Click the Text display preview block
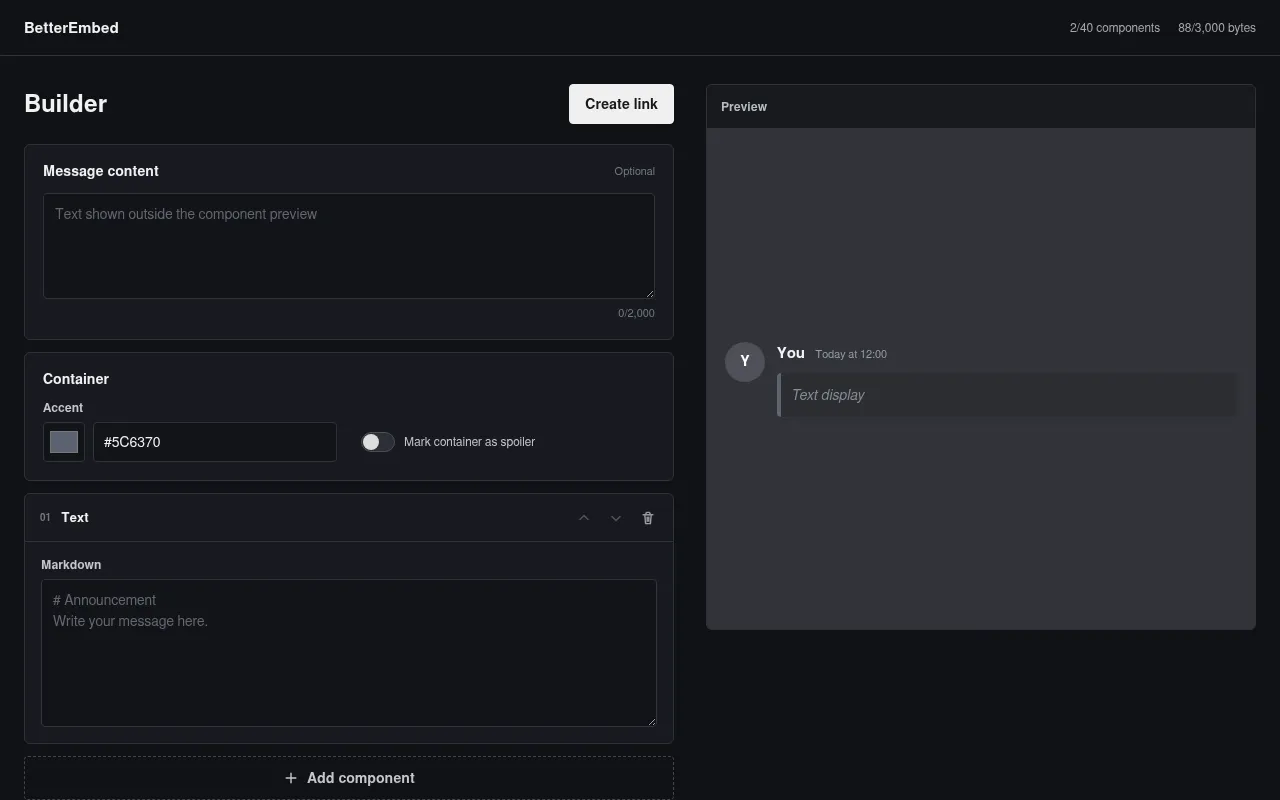1280x800 pixels. 1007,395
